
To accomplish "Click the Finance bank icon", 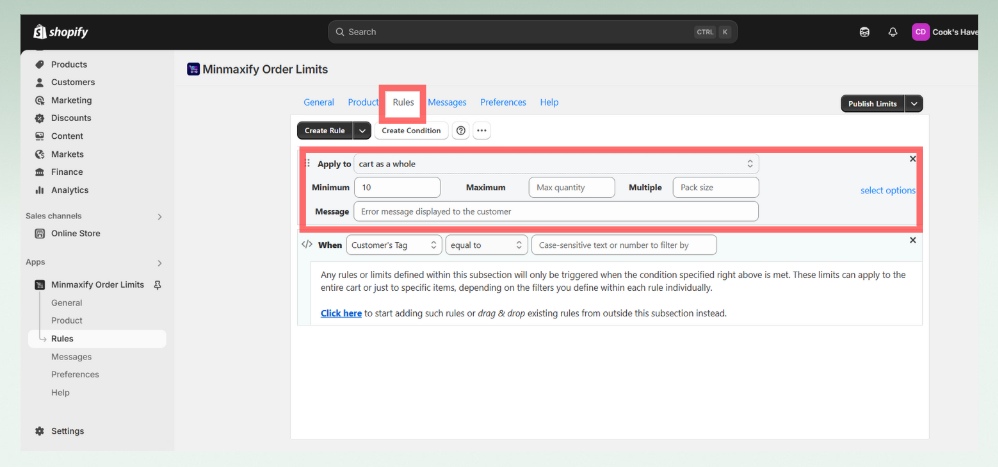I will [x=39, y=172].
